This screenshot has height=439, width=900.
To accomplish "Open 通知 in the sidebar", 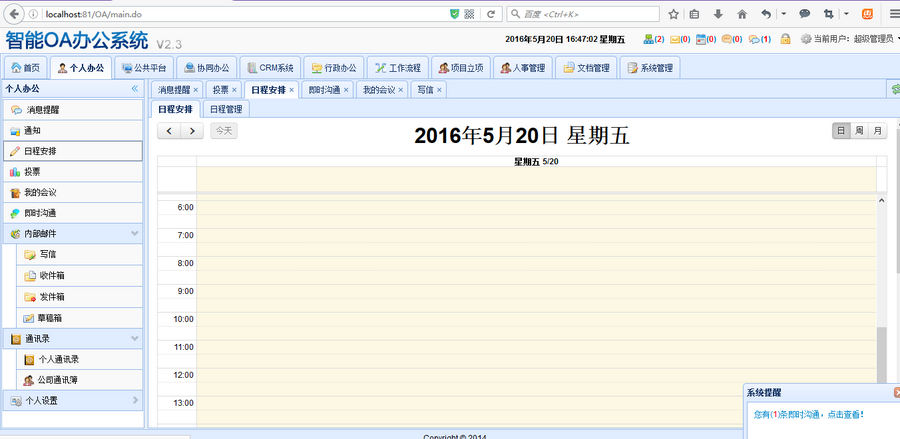I will point(72,131).
